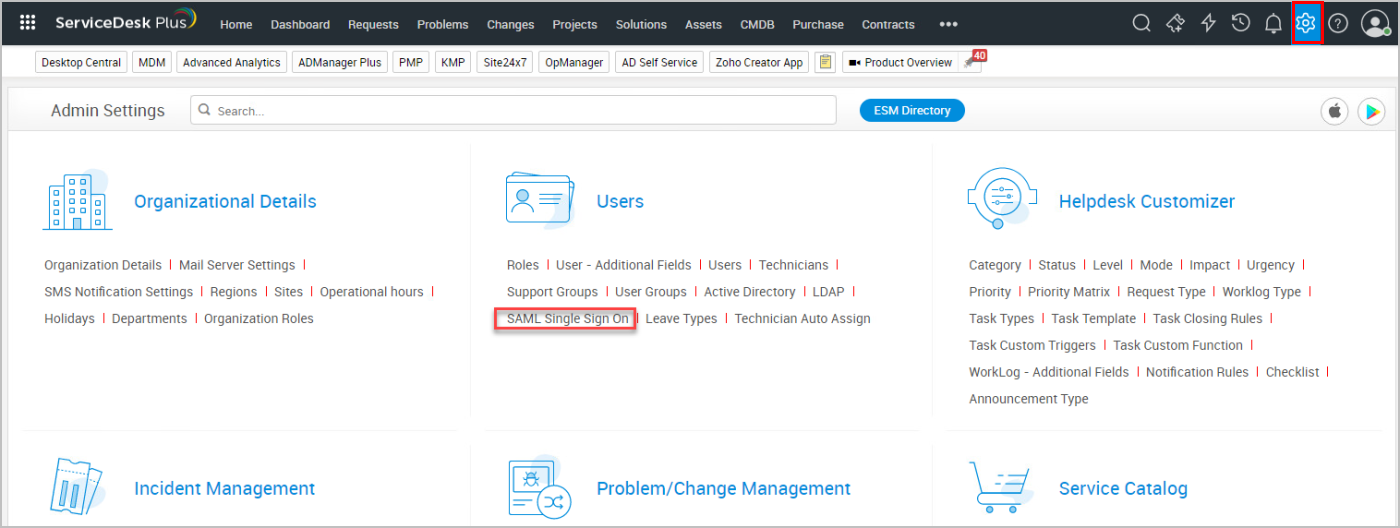Click the notepad icon in shortcuts bar
The width and height of the screenshot is (1400, 528).
(825, 62)
